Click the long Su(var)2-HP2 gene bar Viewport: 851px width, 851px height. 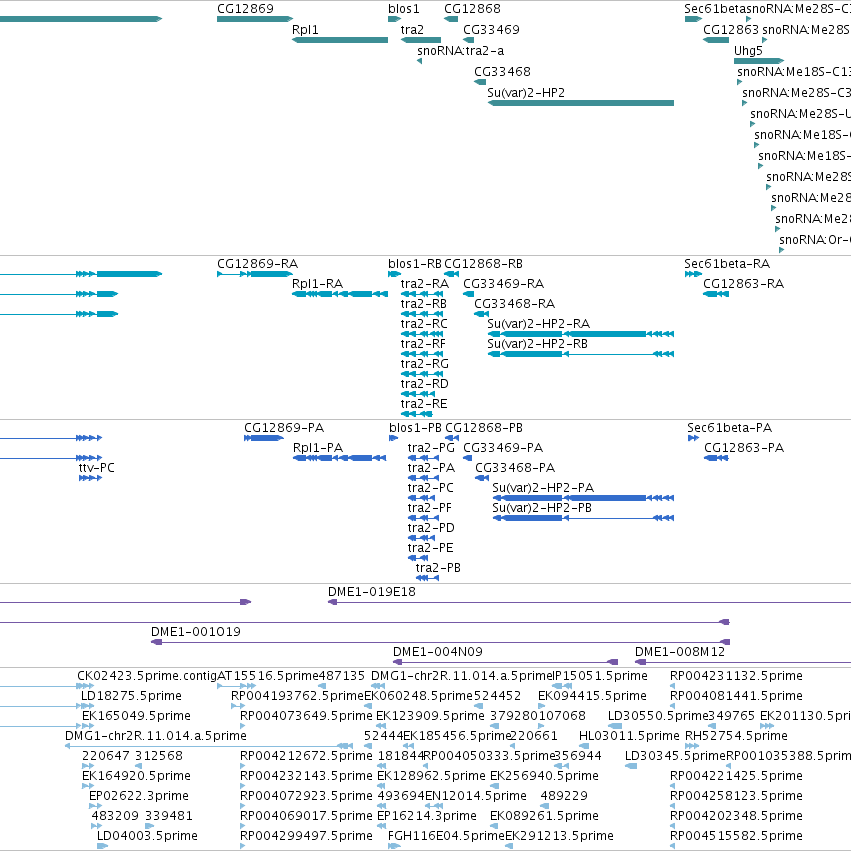(581, 103)
